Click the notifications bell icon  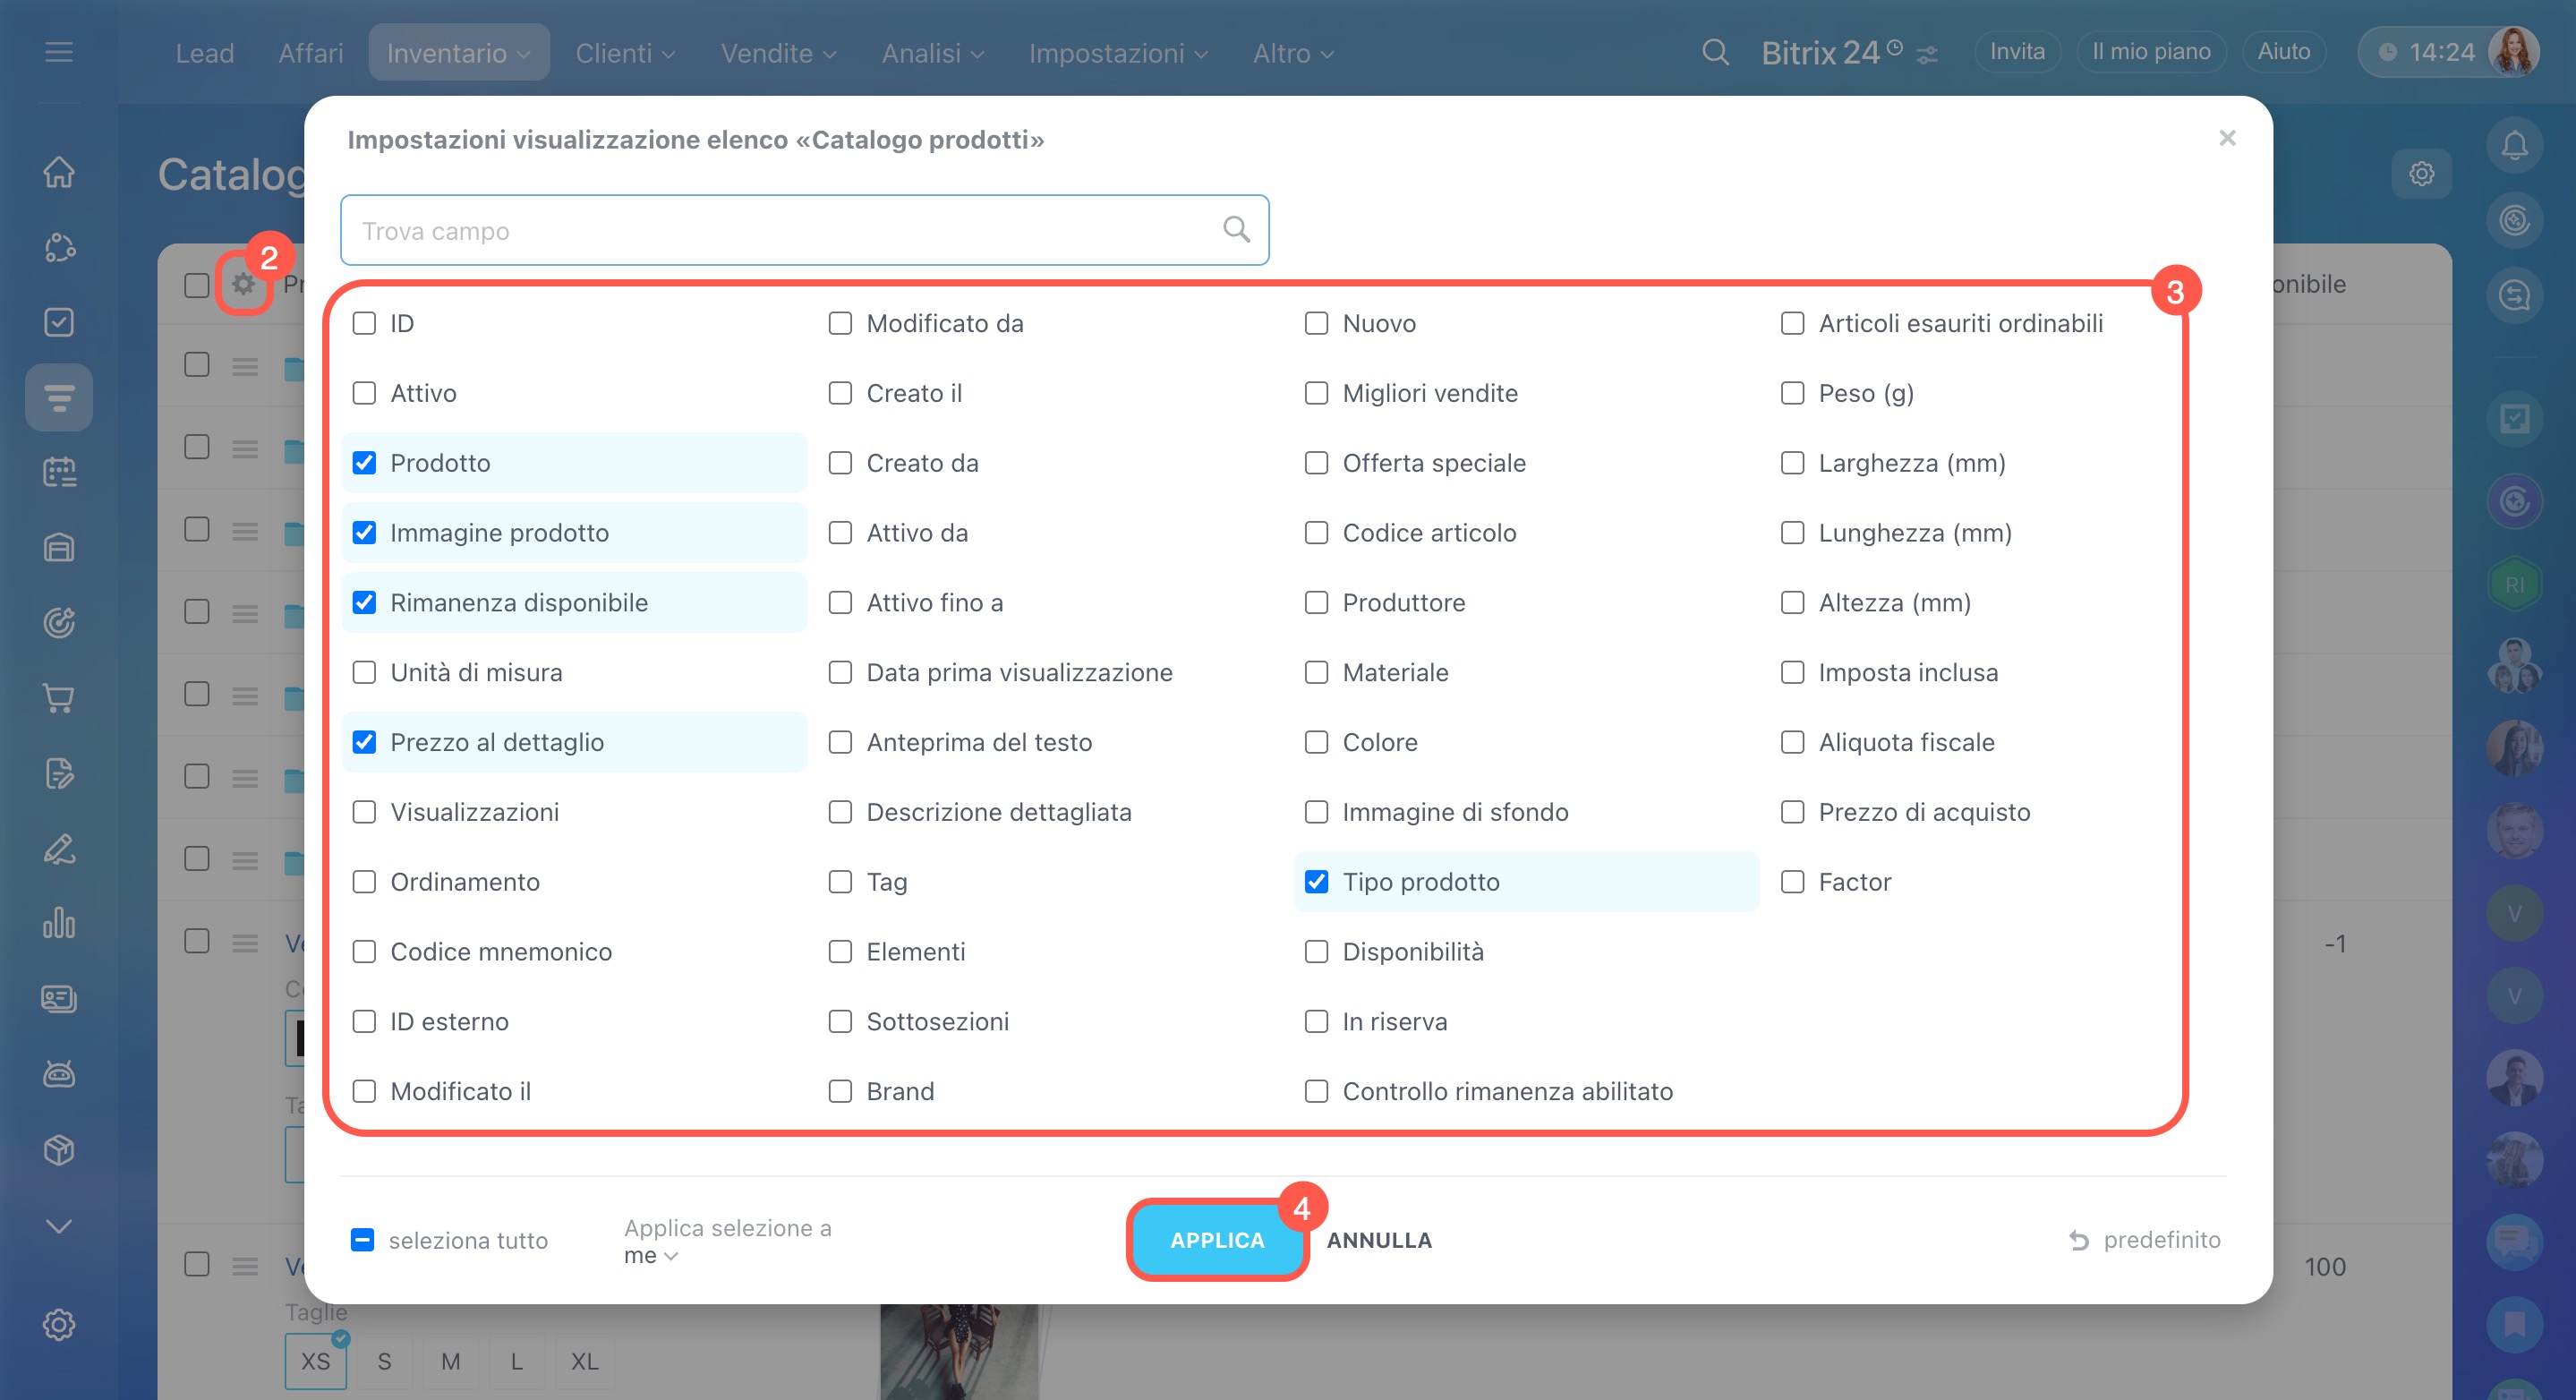coord(2514,146)
